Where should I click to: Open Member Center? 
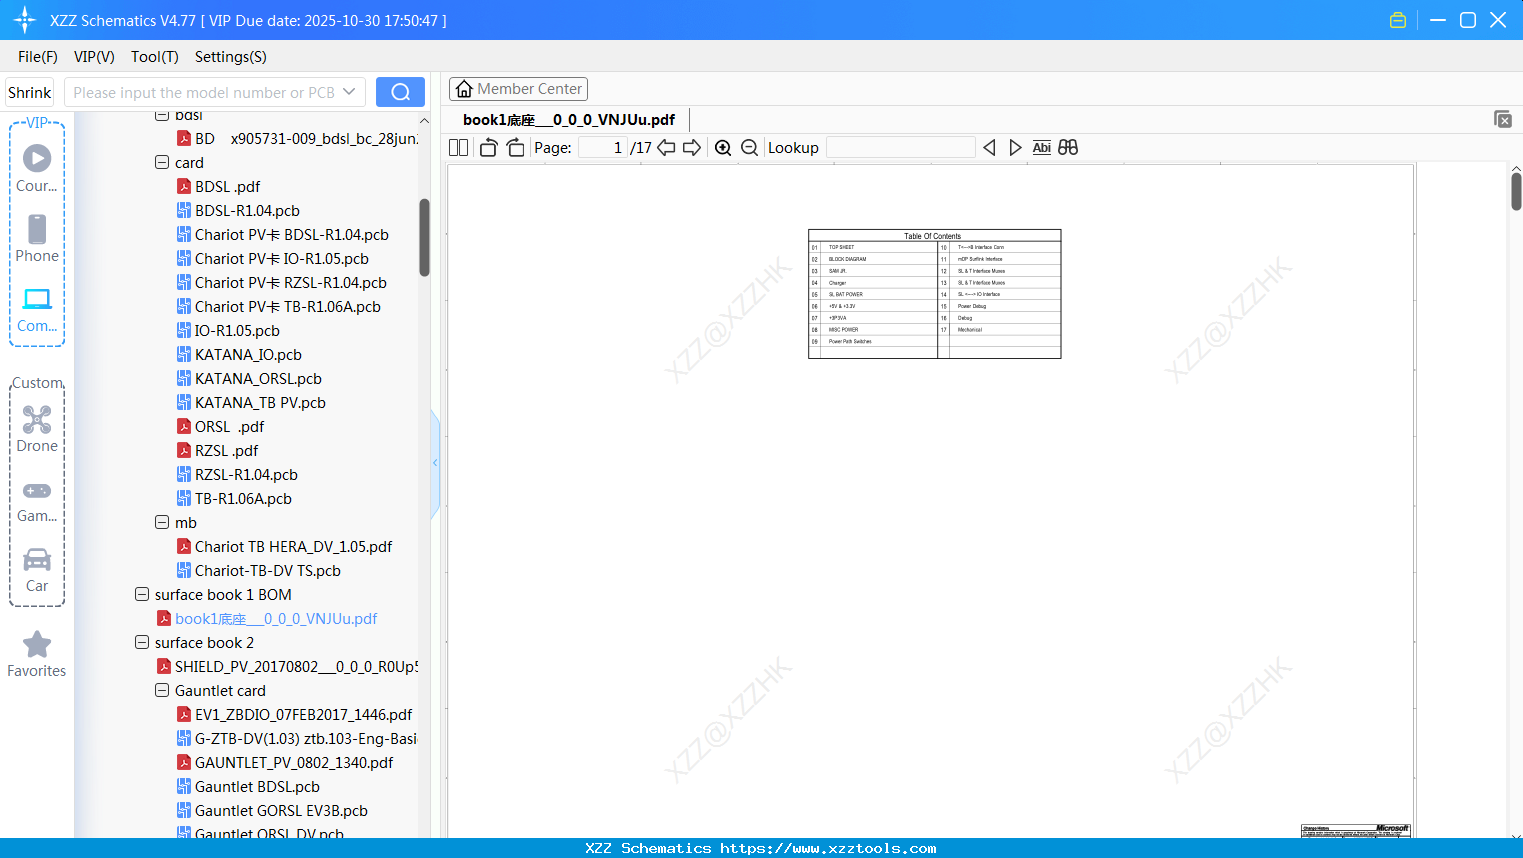pyautogui.click(x=518, y=89)
